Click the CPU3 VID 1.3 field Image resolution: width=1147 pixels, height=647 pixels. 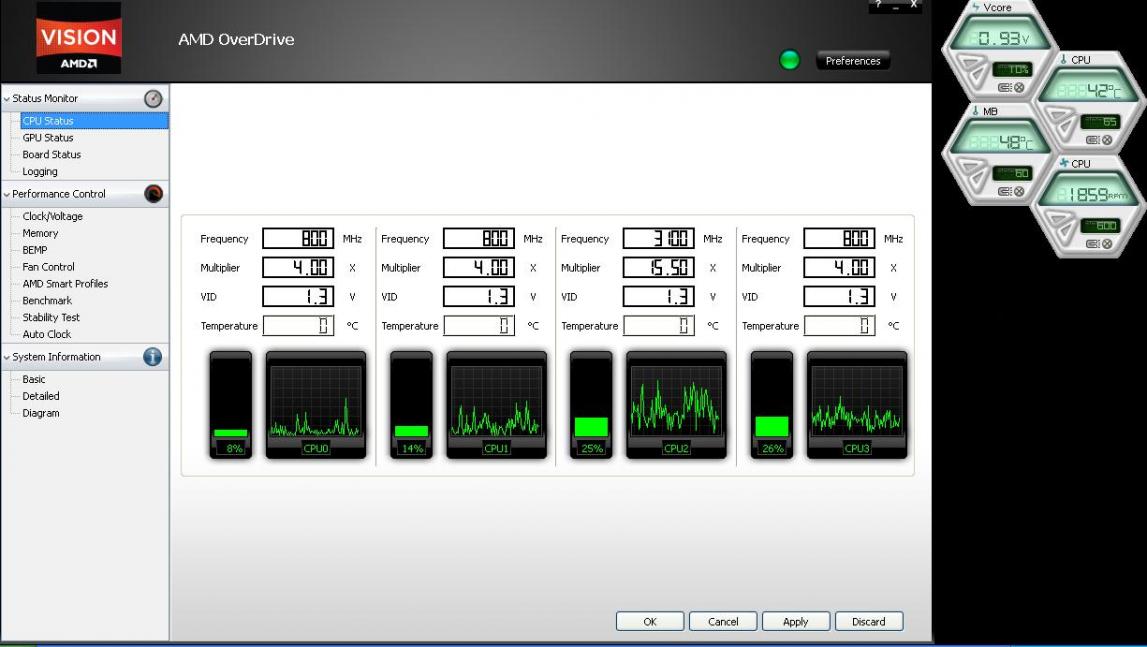pyautogui.click(x=839, y=296)
